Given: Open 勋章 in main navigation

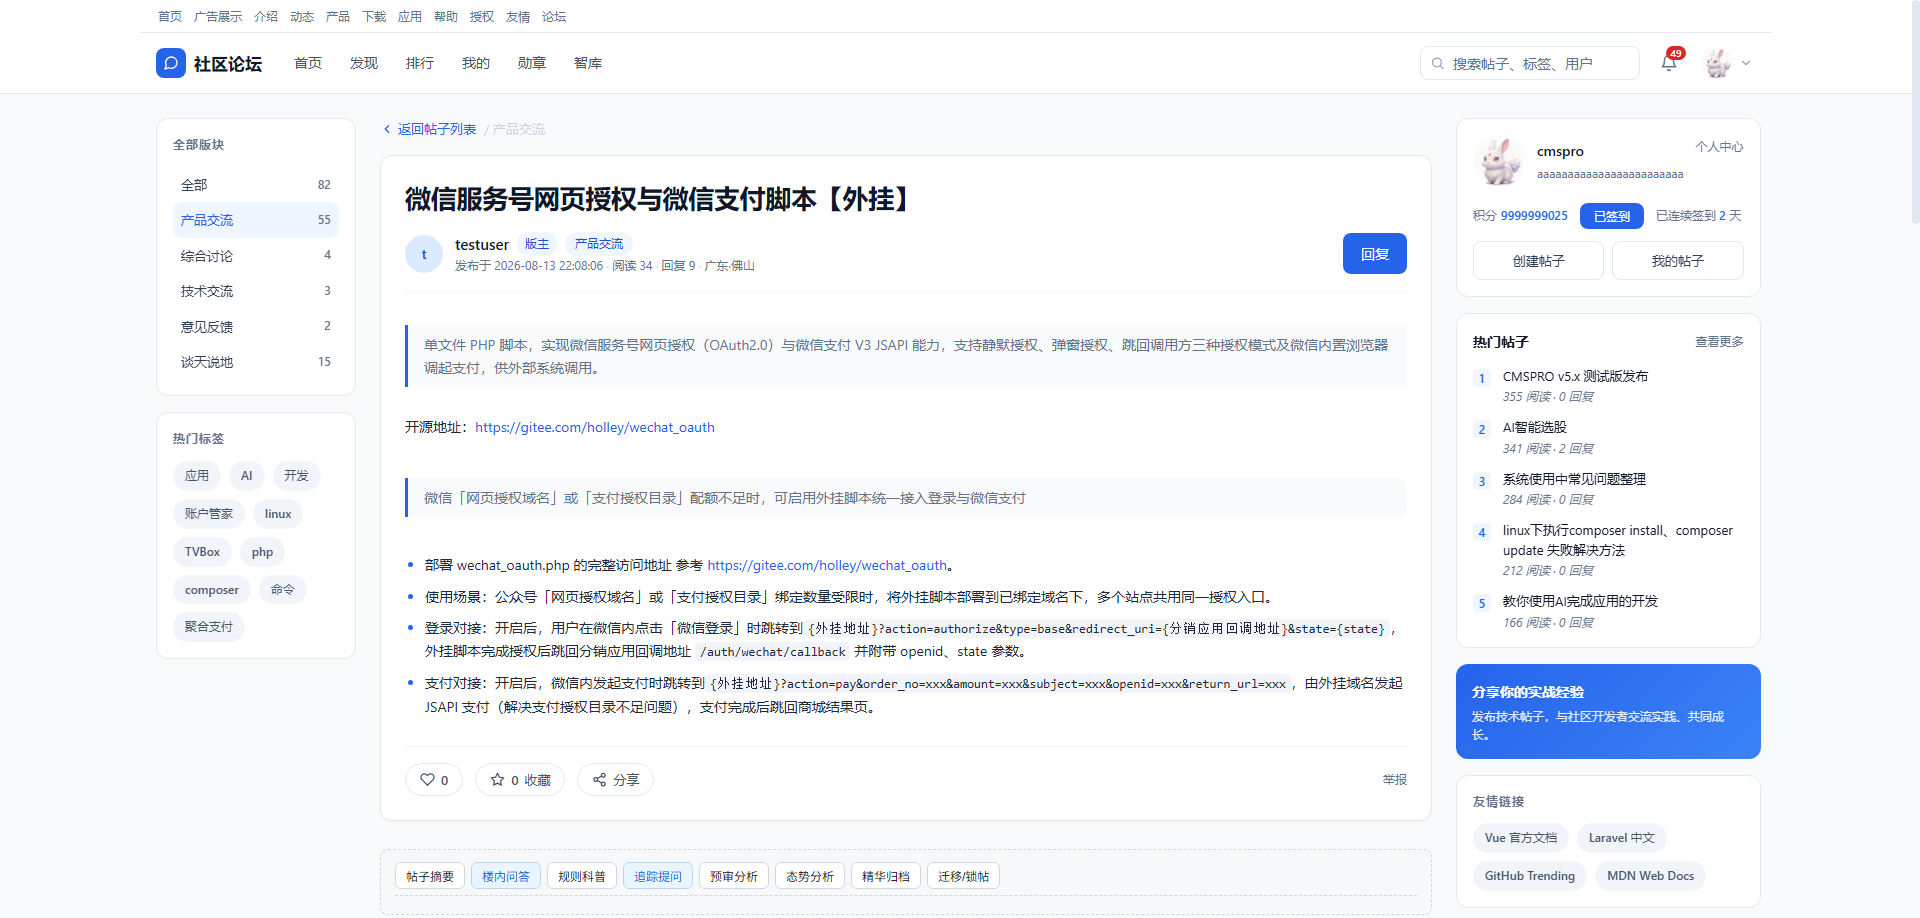Looking at the screenshot, I should coord(532,63).
